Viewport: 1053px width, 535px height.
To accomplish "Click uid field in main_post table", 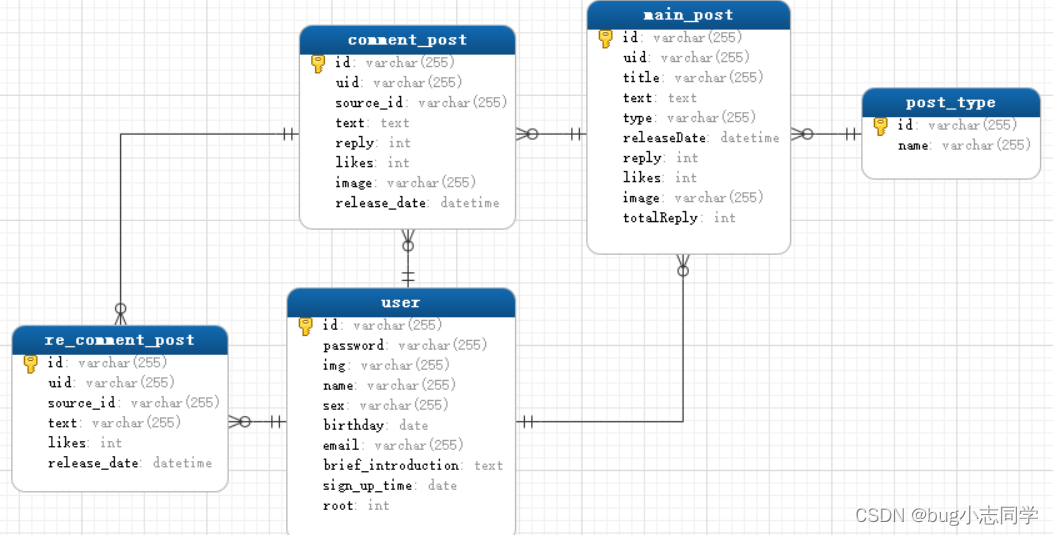I will (686, 58).
